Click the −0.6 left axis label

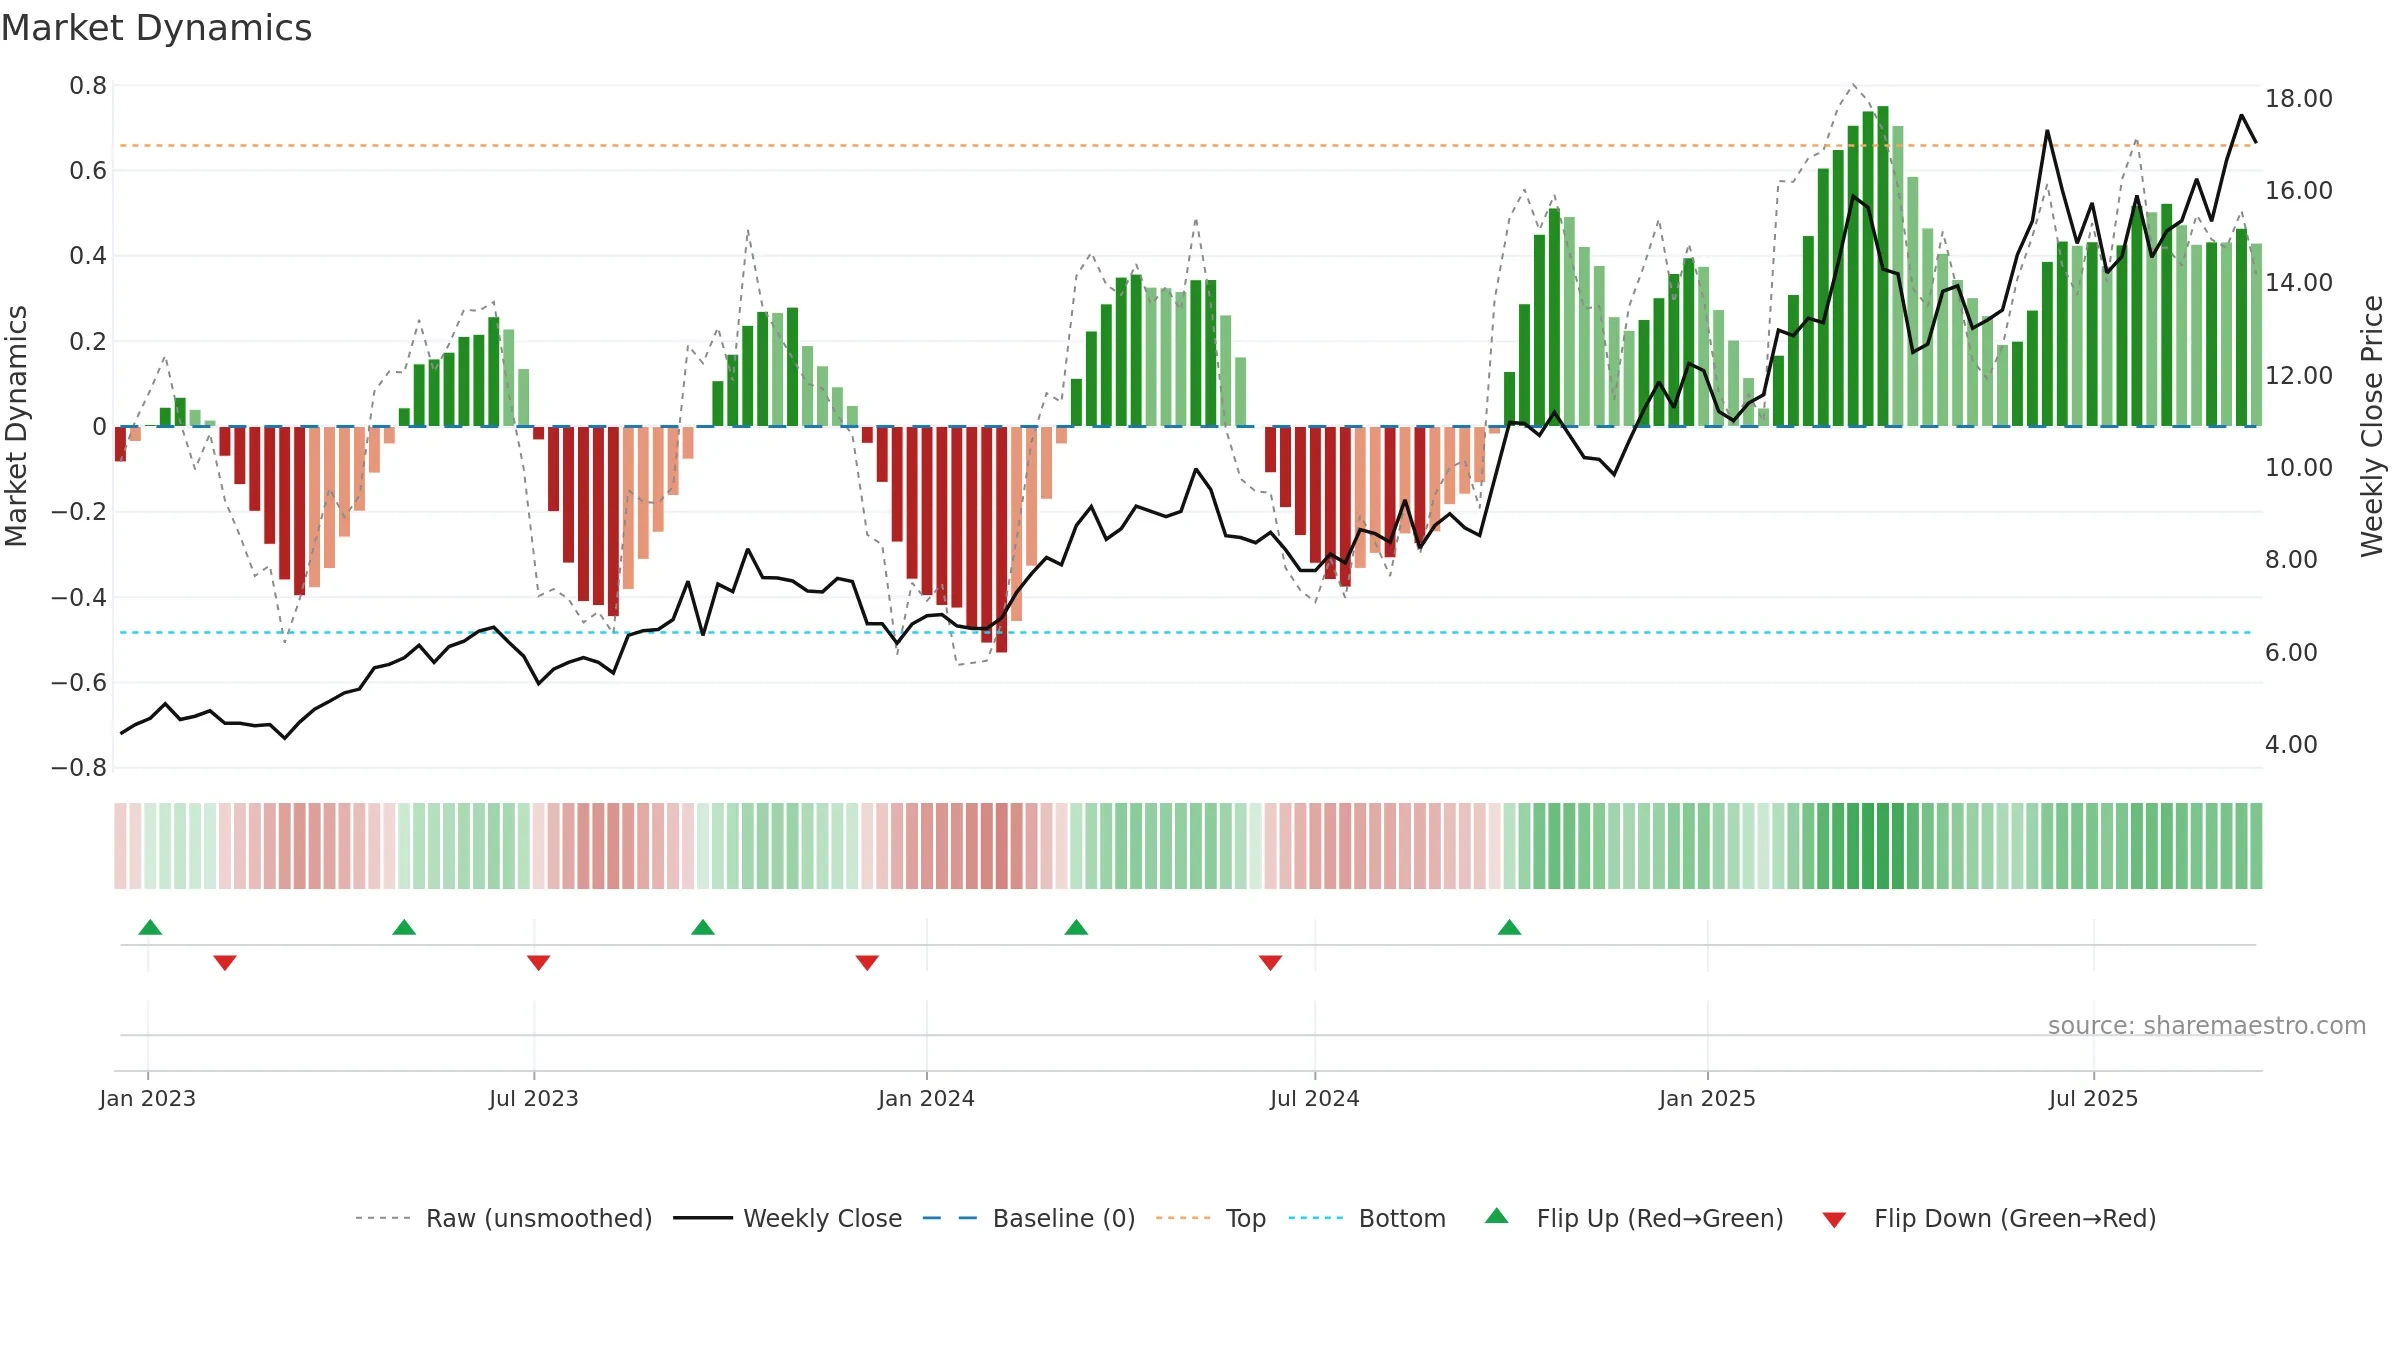[79, 683]
